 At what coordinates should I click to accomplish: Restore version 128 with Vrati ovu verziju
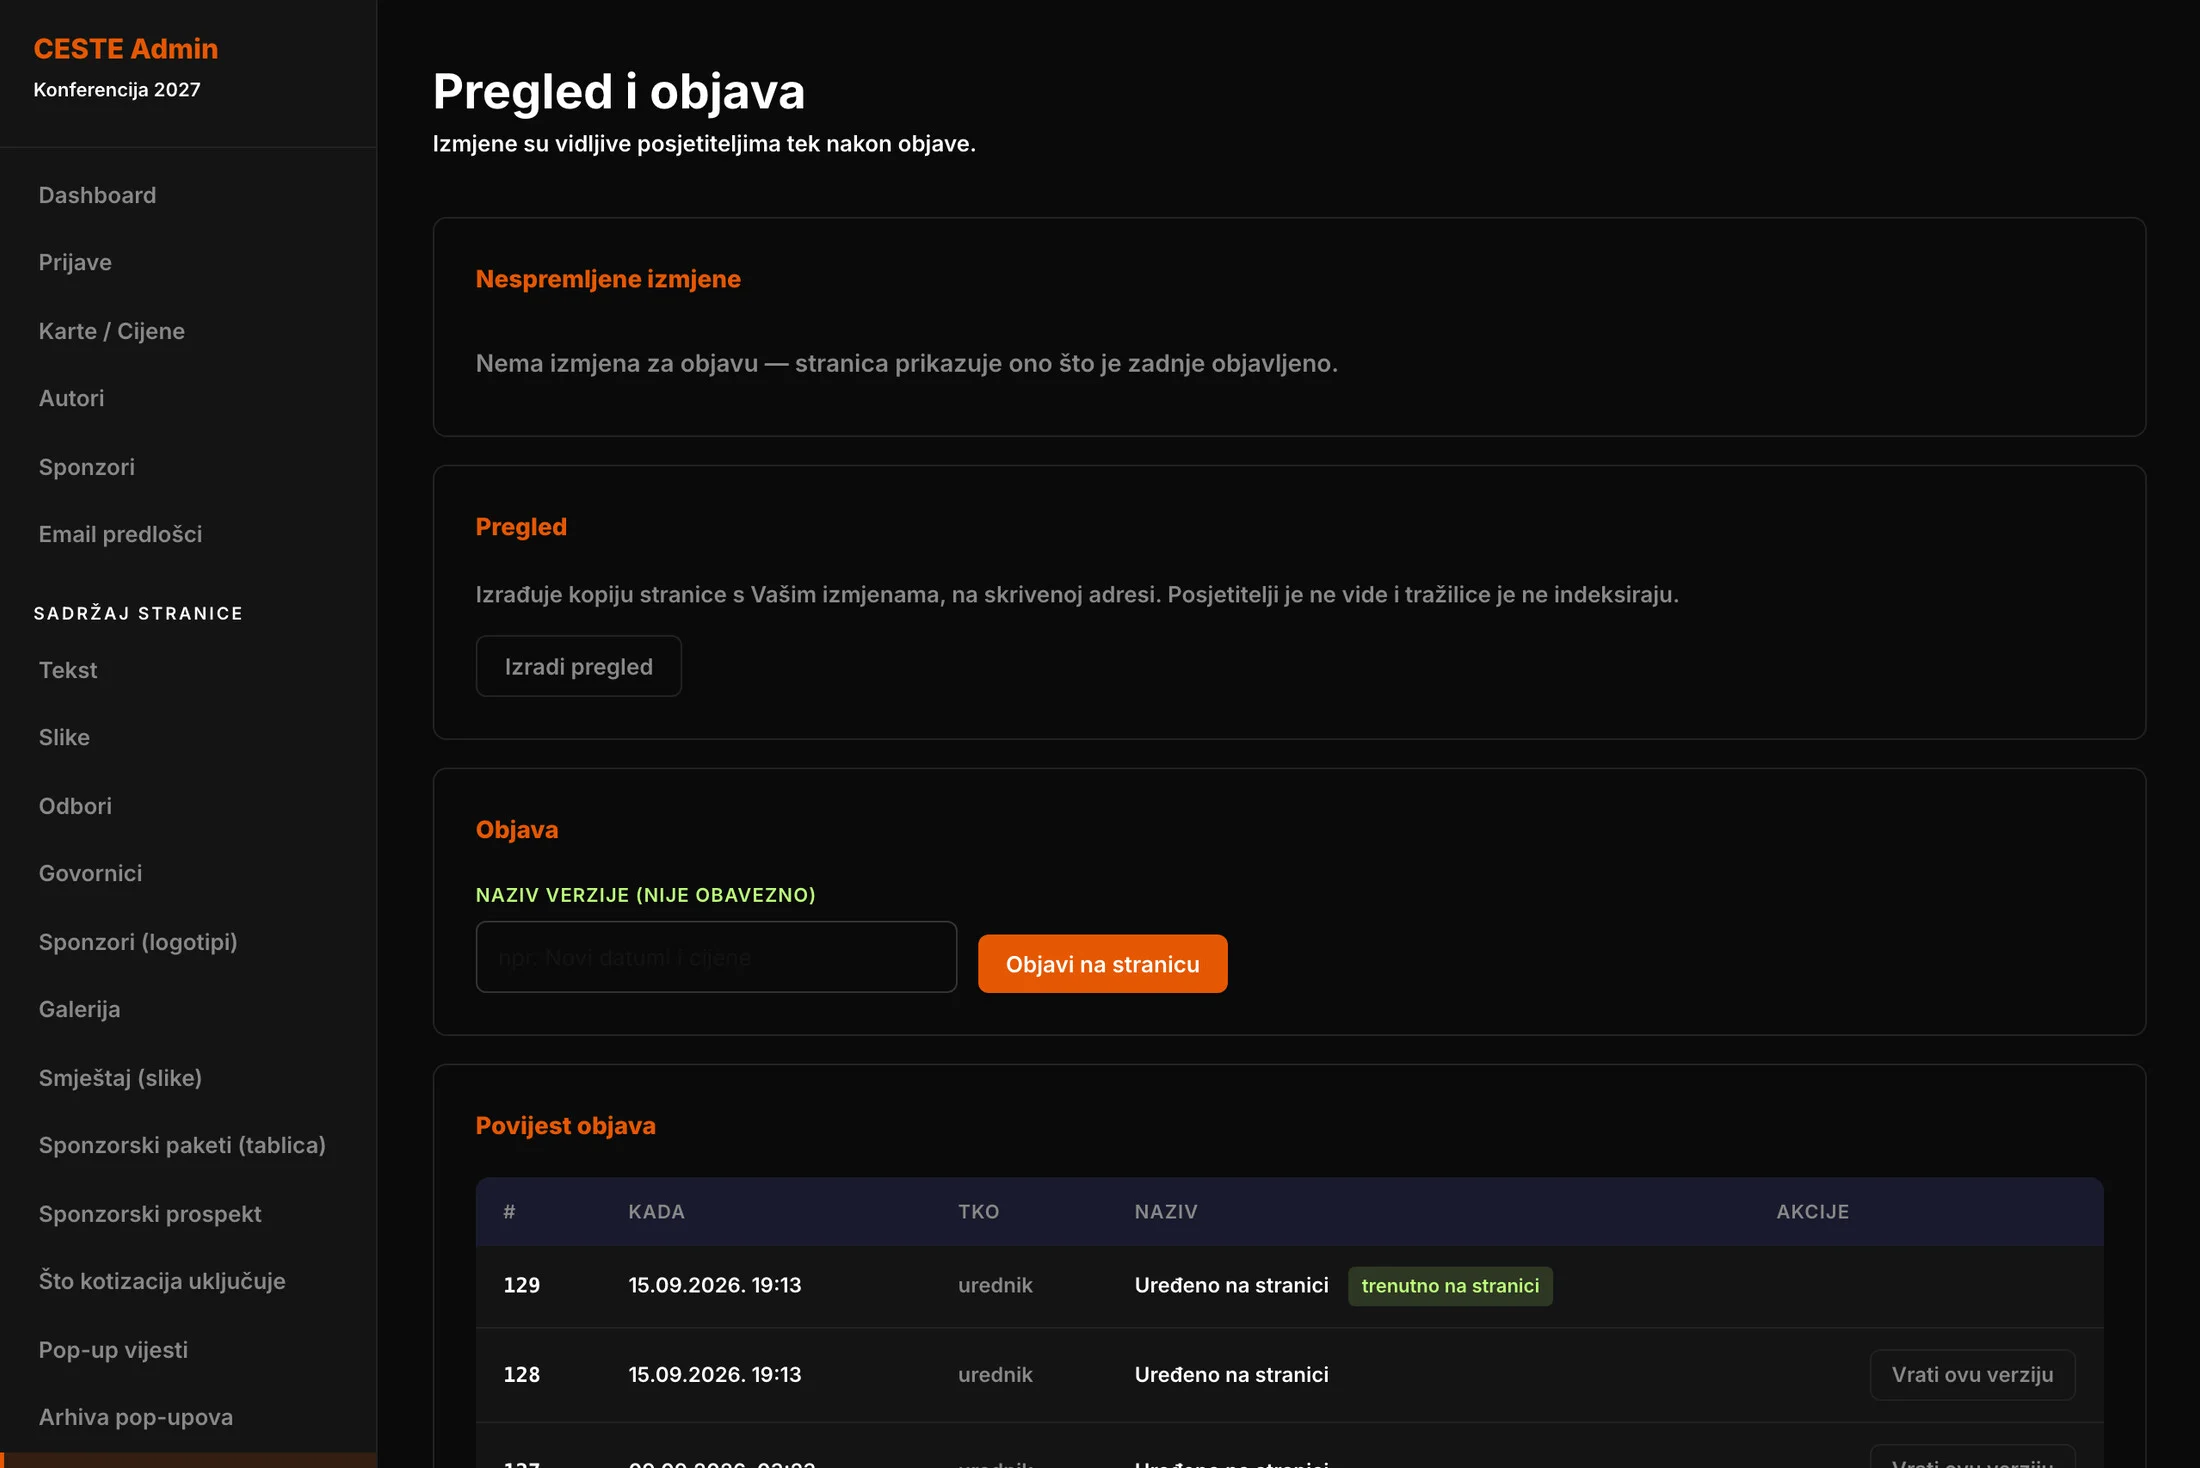(1972, 1375)
